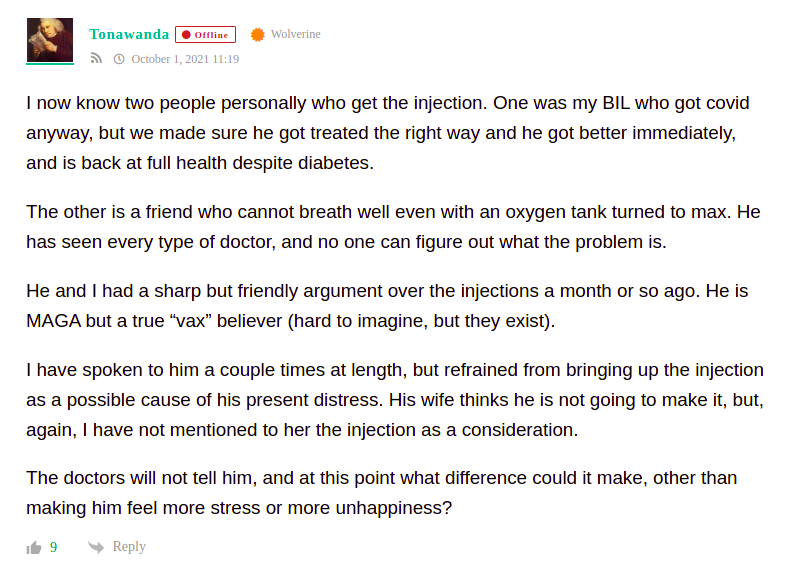Reply to this post via Reply link
The image size is (799, 571).
129,547
